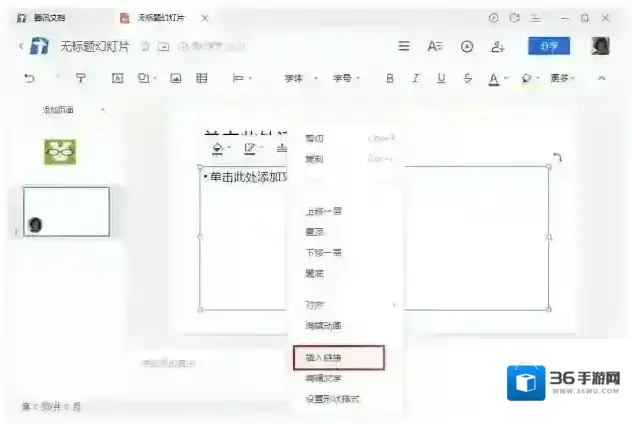Click the blue 分享 share button
Image resolution: width=632 pixels, height=424 pixels.
549,46
